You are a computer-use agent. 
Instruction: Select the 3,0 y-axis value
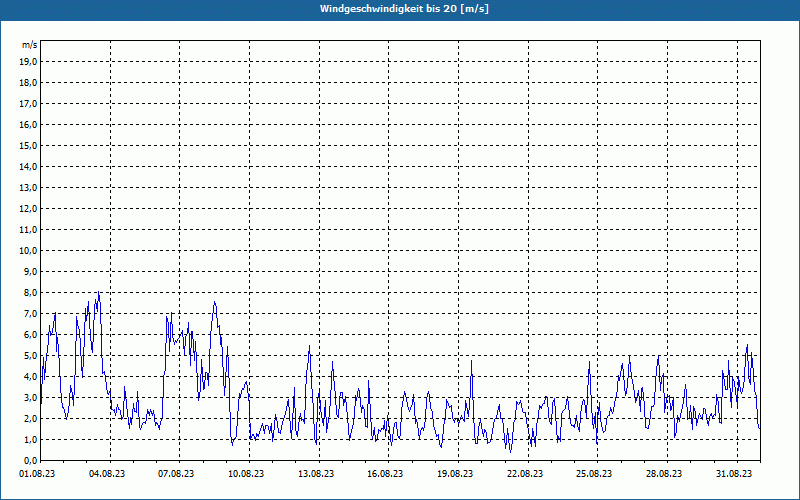(30, 397)
